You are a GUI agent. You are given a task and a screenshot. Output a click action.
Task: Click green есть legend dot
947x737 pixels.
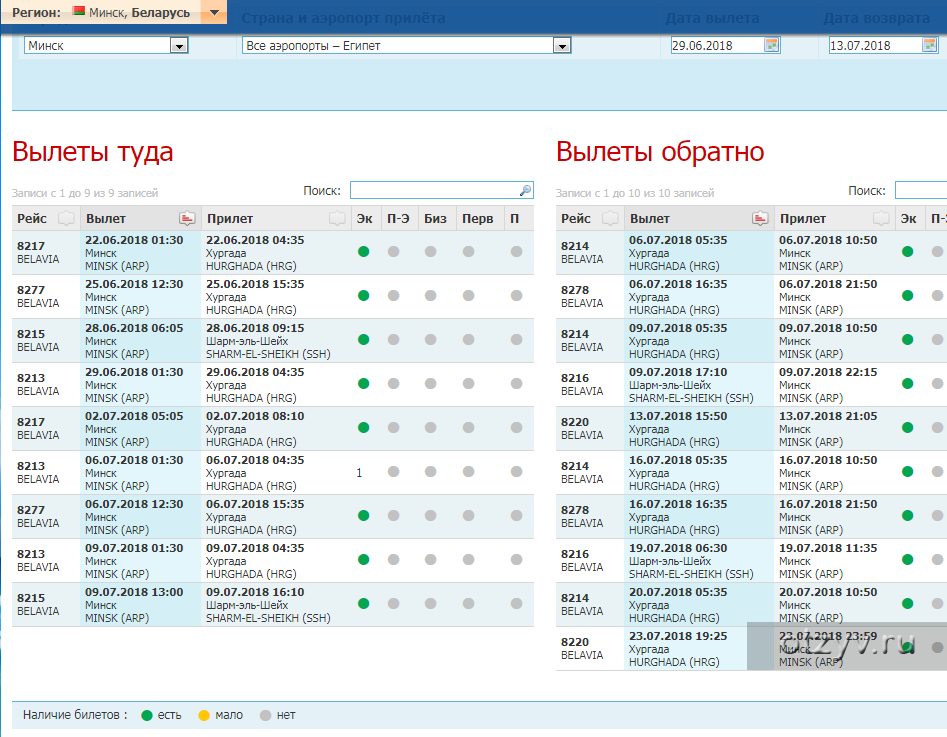pyautogui.click(x=147, y=715)
